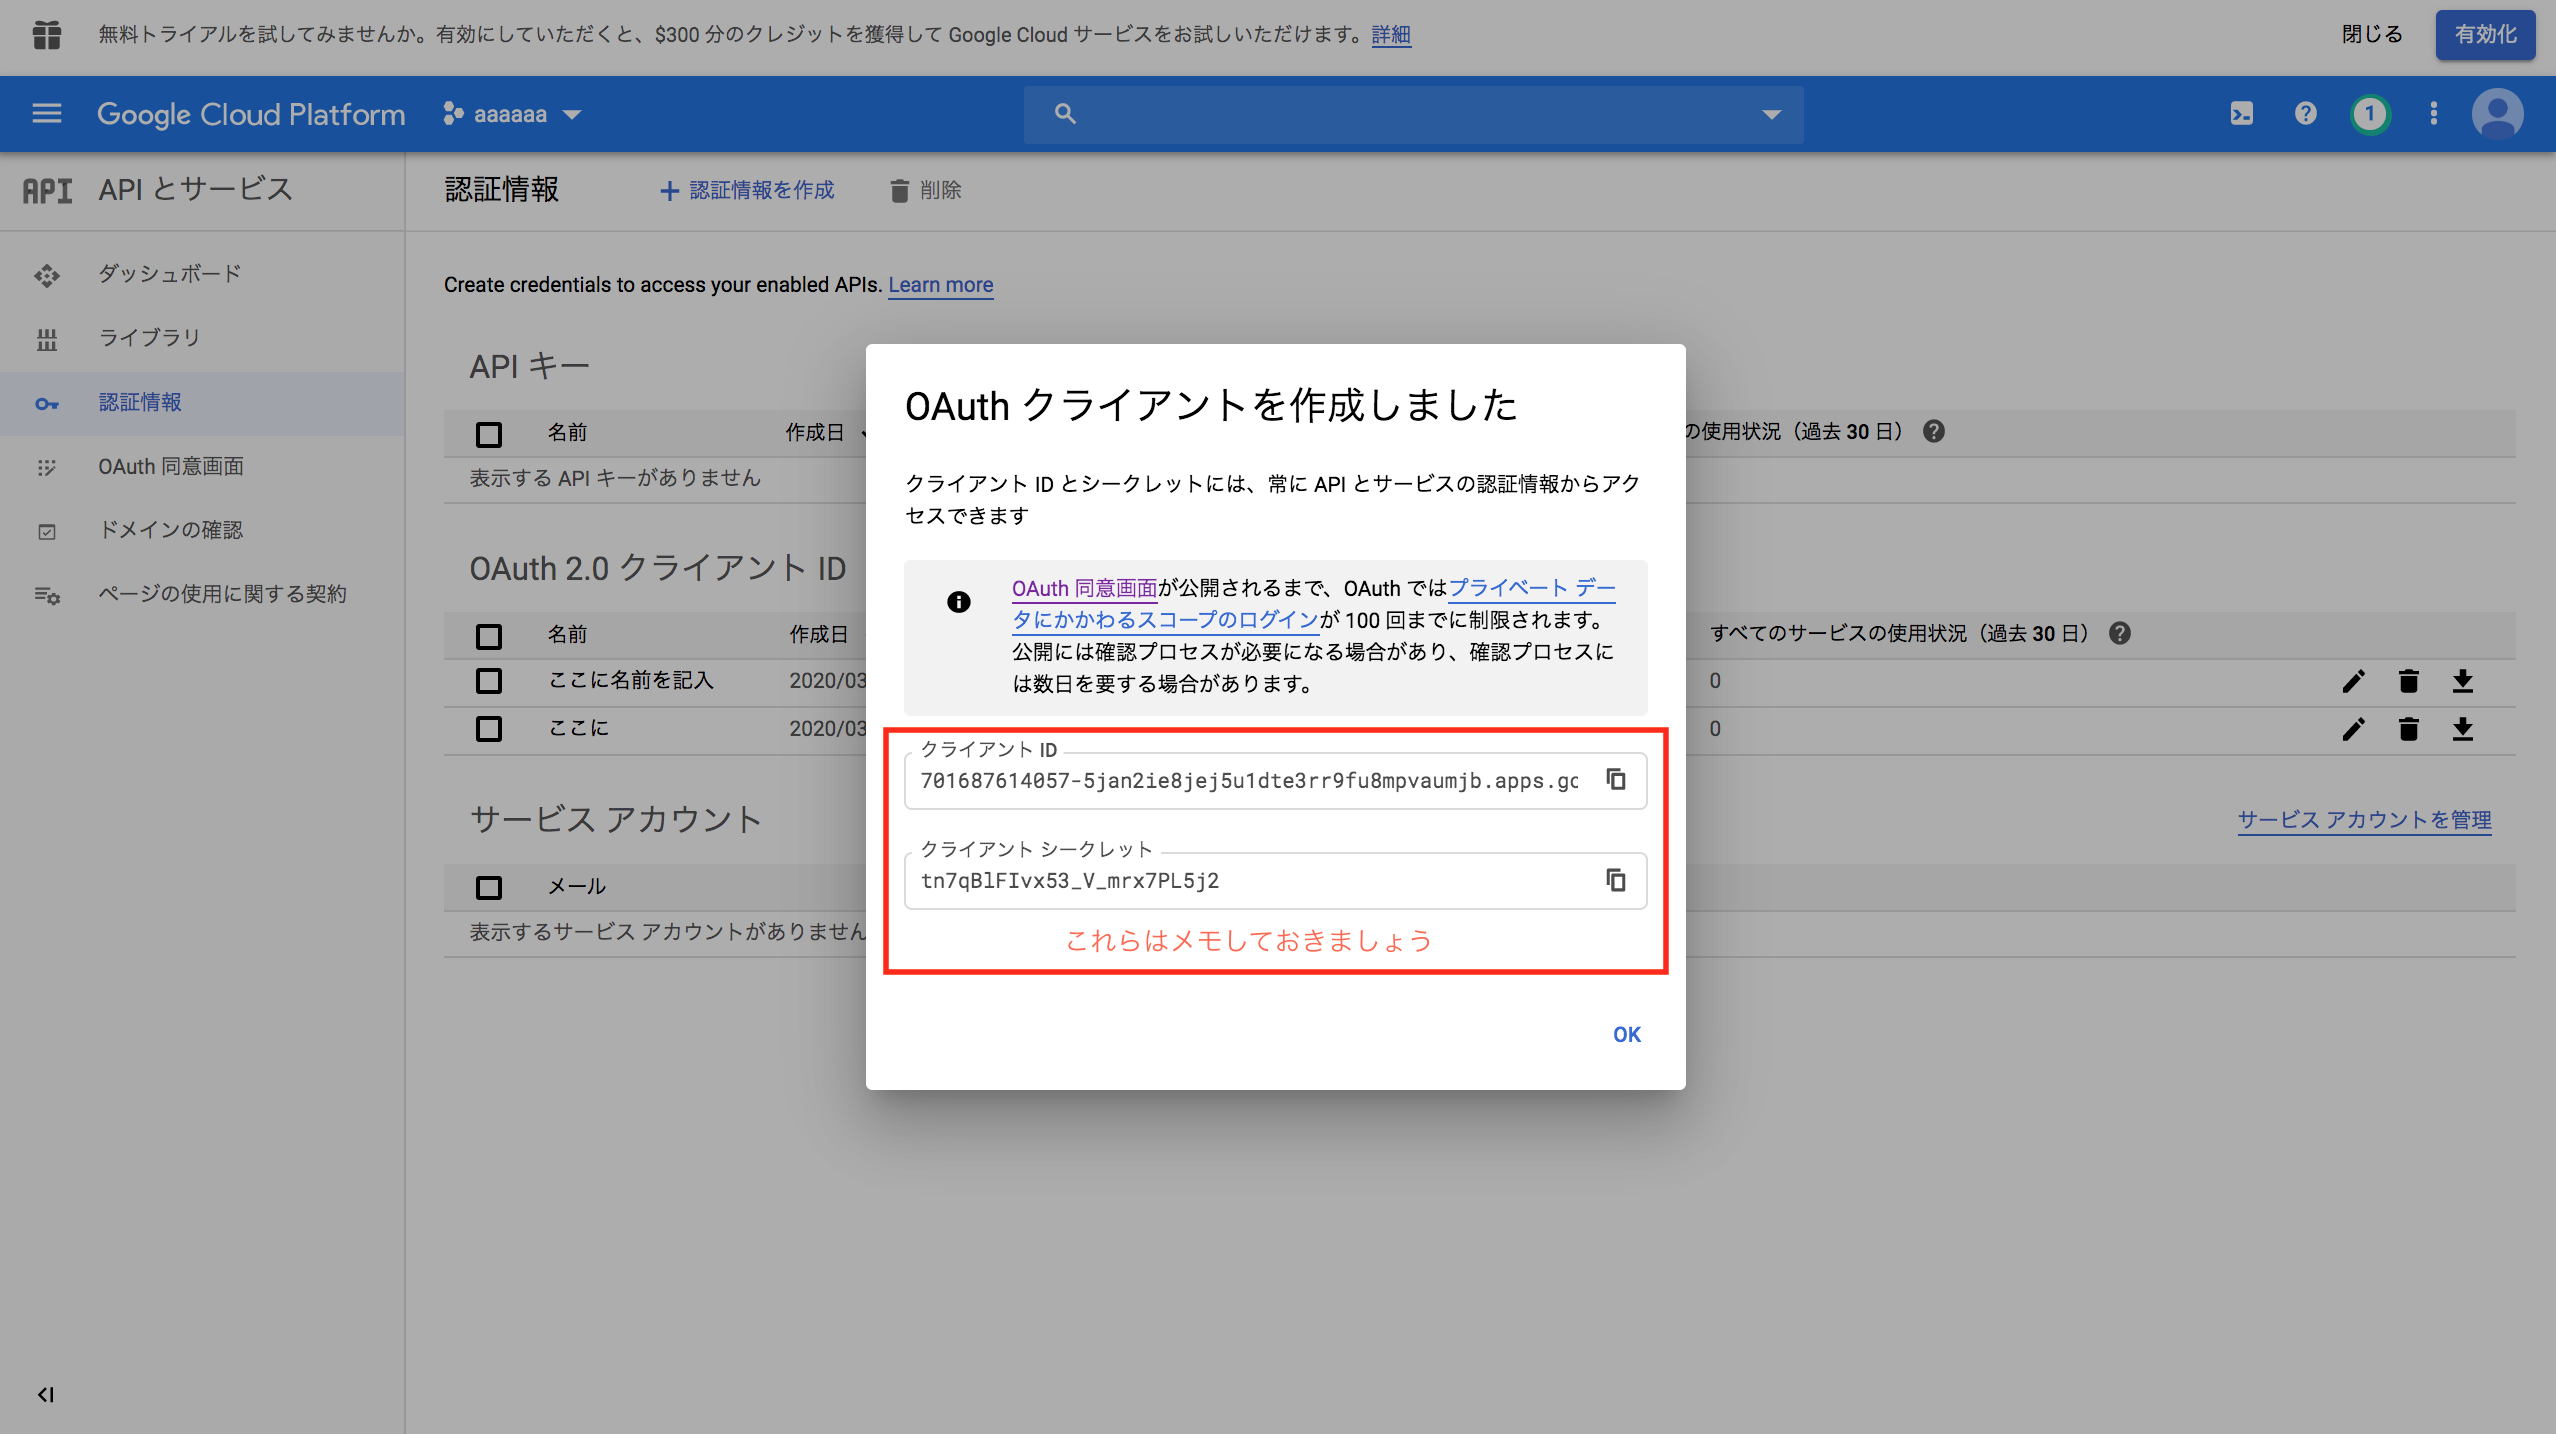Image resolution: width=2556 pixels, height=1434 pixels.
Task: Delete the ここに OAuth client
Action: (x=2409, y=729)
